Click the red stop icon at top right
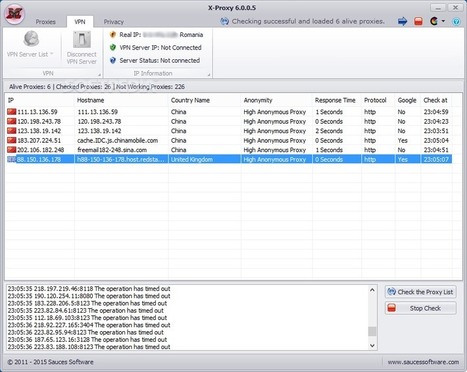The image size is (467, 372). 418,22
